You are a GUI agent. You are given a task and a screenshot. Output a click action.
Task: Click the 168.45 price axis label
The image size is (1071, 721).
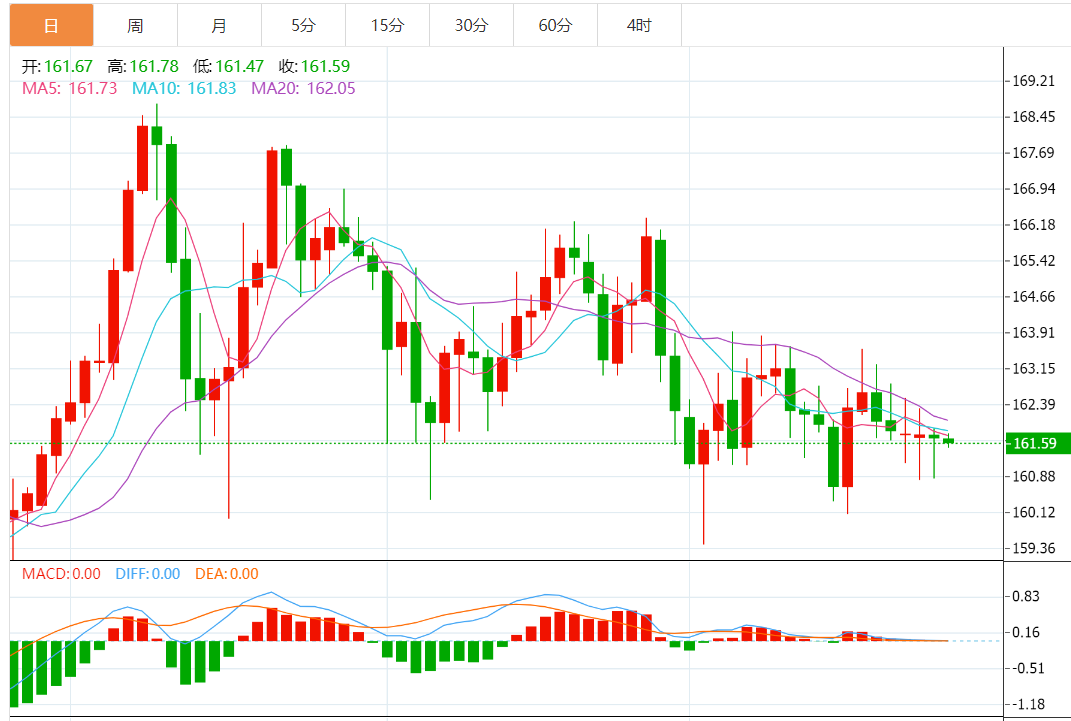(1033, 117)
